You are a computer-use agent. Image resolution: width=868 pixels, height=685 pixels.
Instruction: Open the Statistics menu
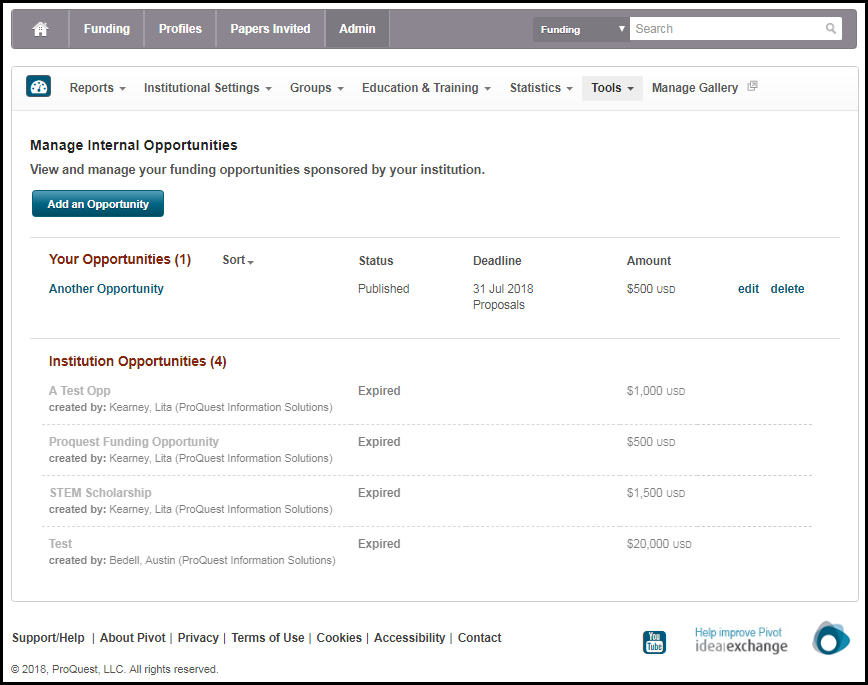click(x=541, y=88)
